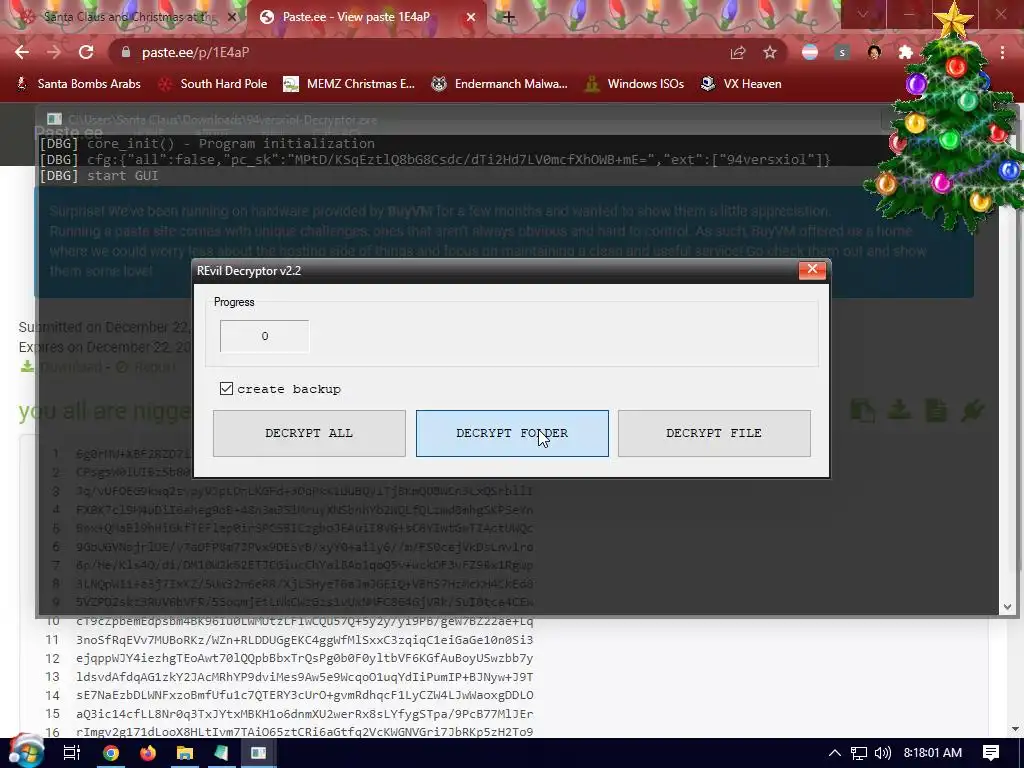Image resolution: width=1024 pixels, height=768 pixels.
Task: Open the tab search chevron dropdown
Action: tap(863, 14)
